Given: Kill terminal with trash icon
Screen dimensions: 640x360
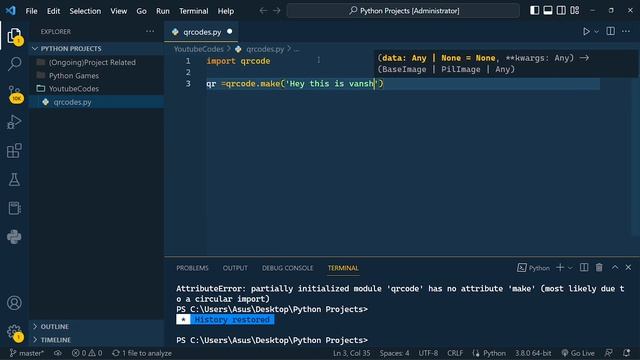Looking at the screenshot, I should pos(599,267).
